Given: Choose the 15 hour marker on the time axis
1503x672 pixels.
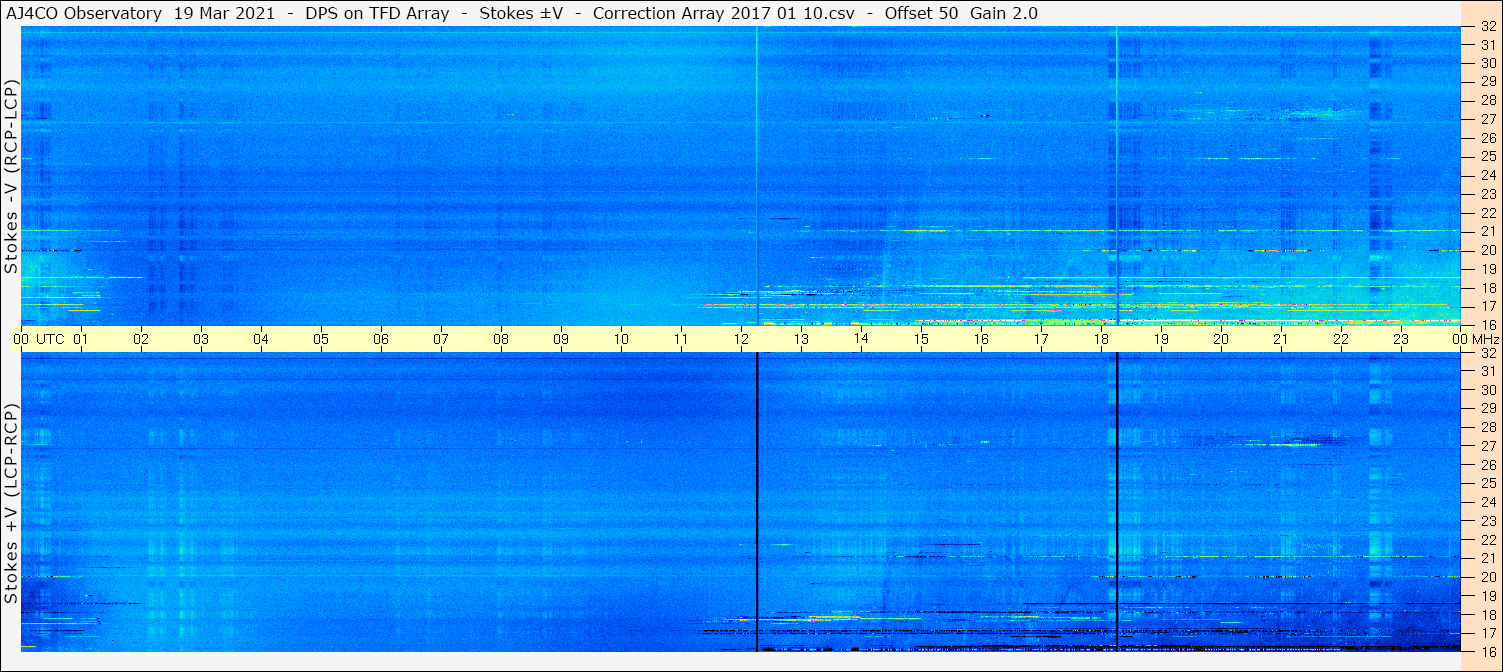Looking at the screenshot, I should pyautogui.click(x=921, y=340).
